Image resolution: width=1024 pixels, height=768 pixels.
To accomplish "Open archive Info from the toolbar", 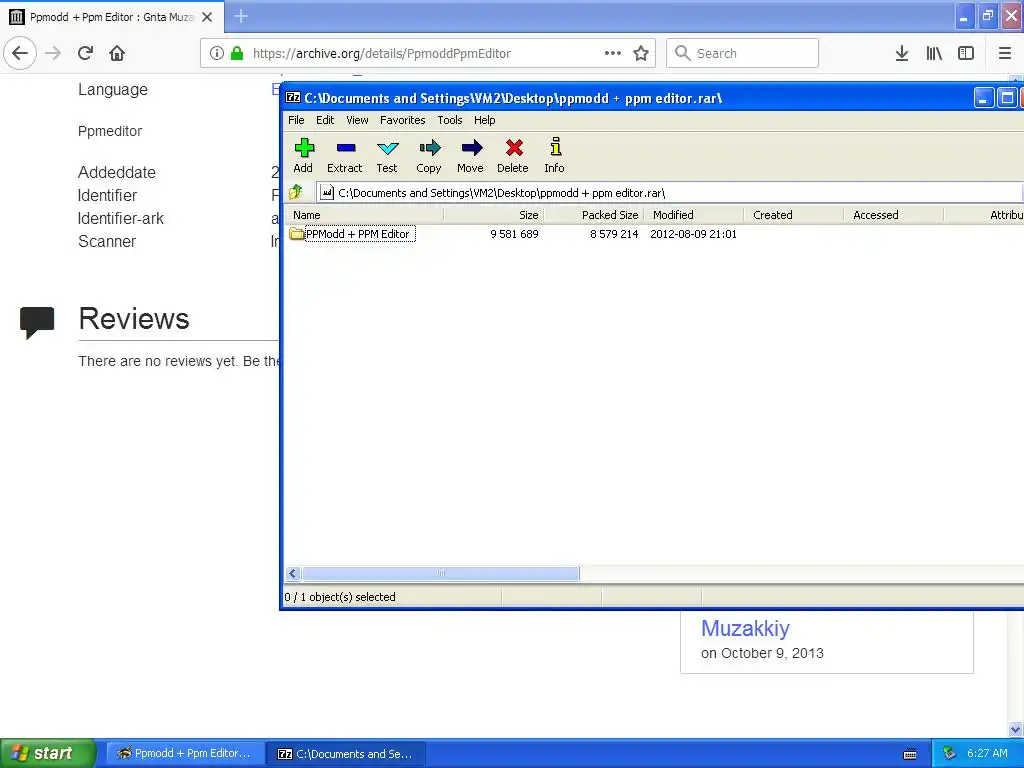I will (554, 156).
